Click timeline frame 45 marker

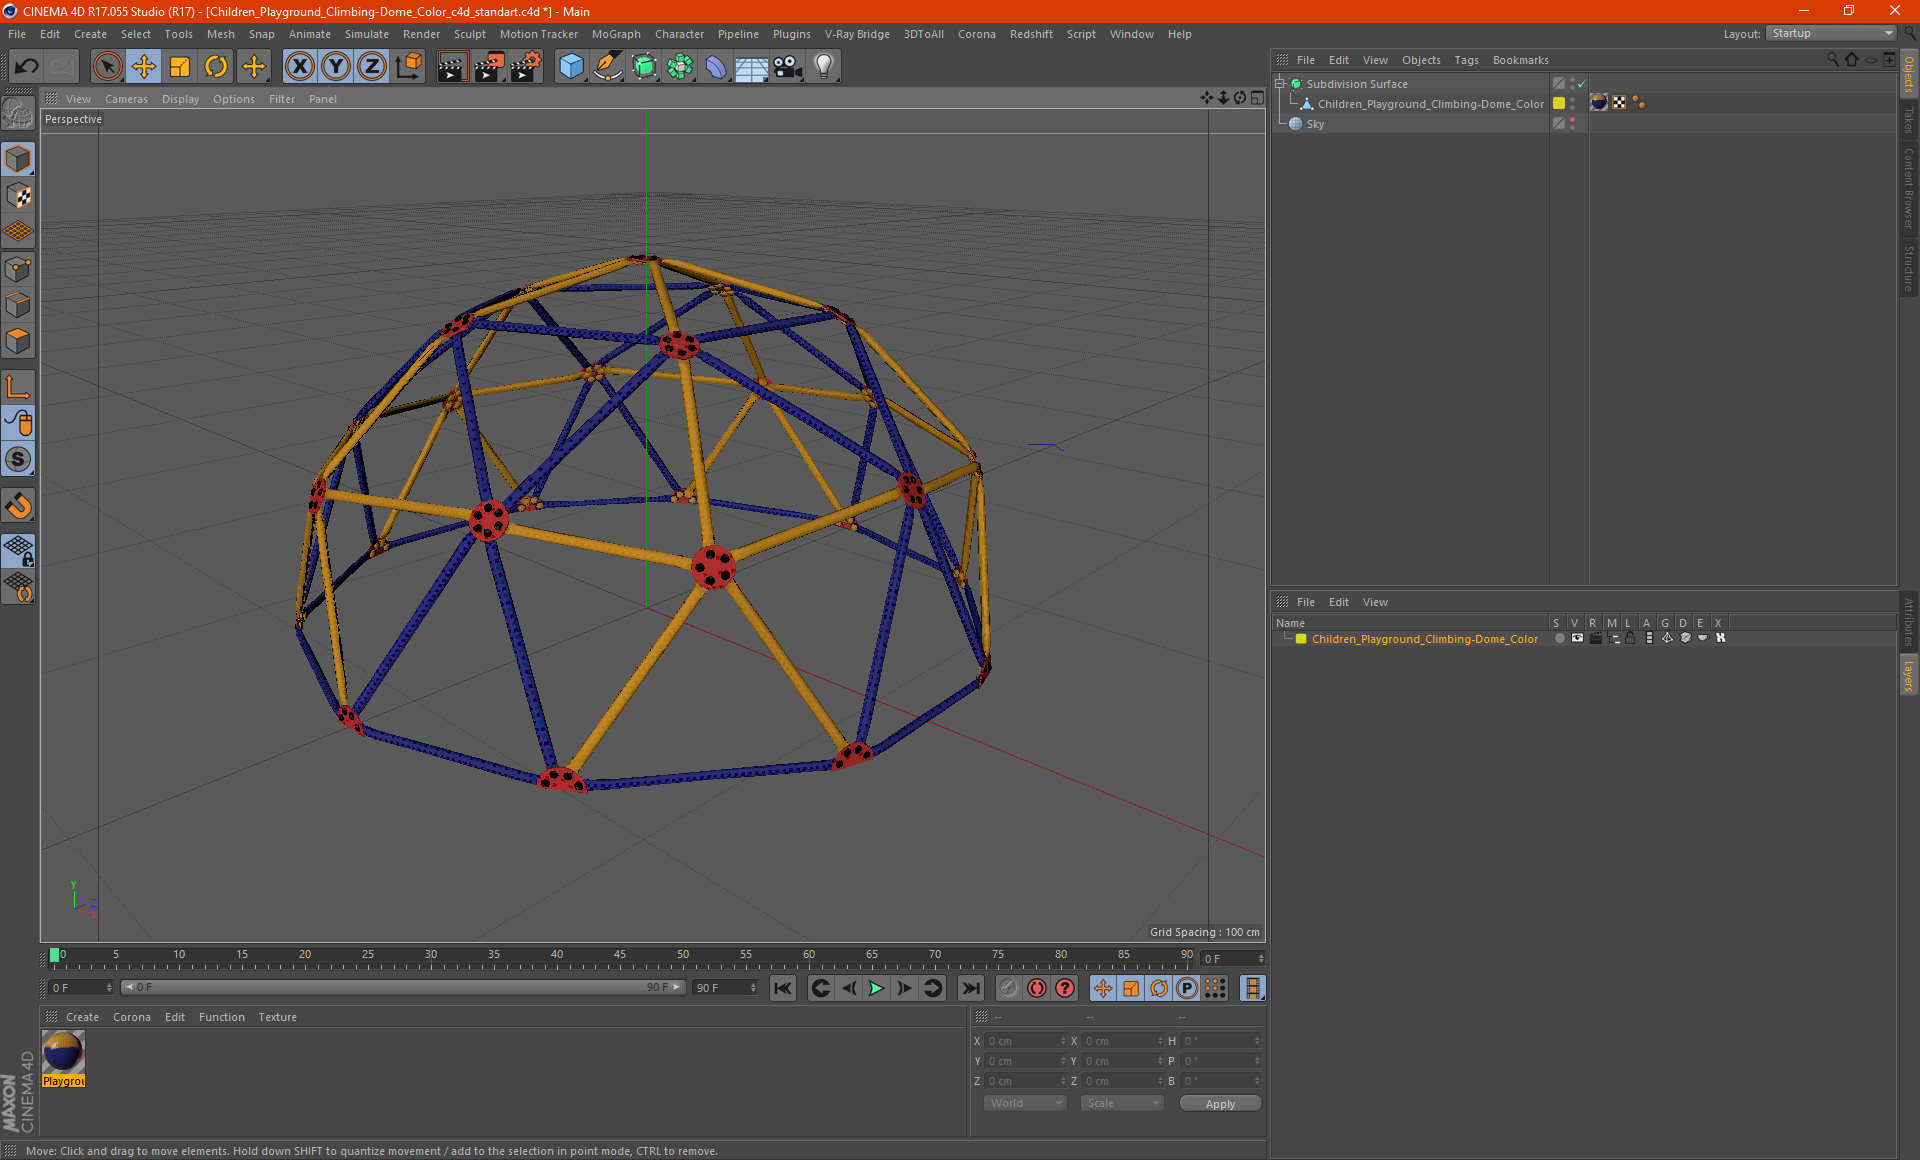tap(620, 955)
